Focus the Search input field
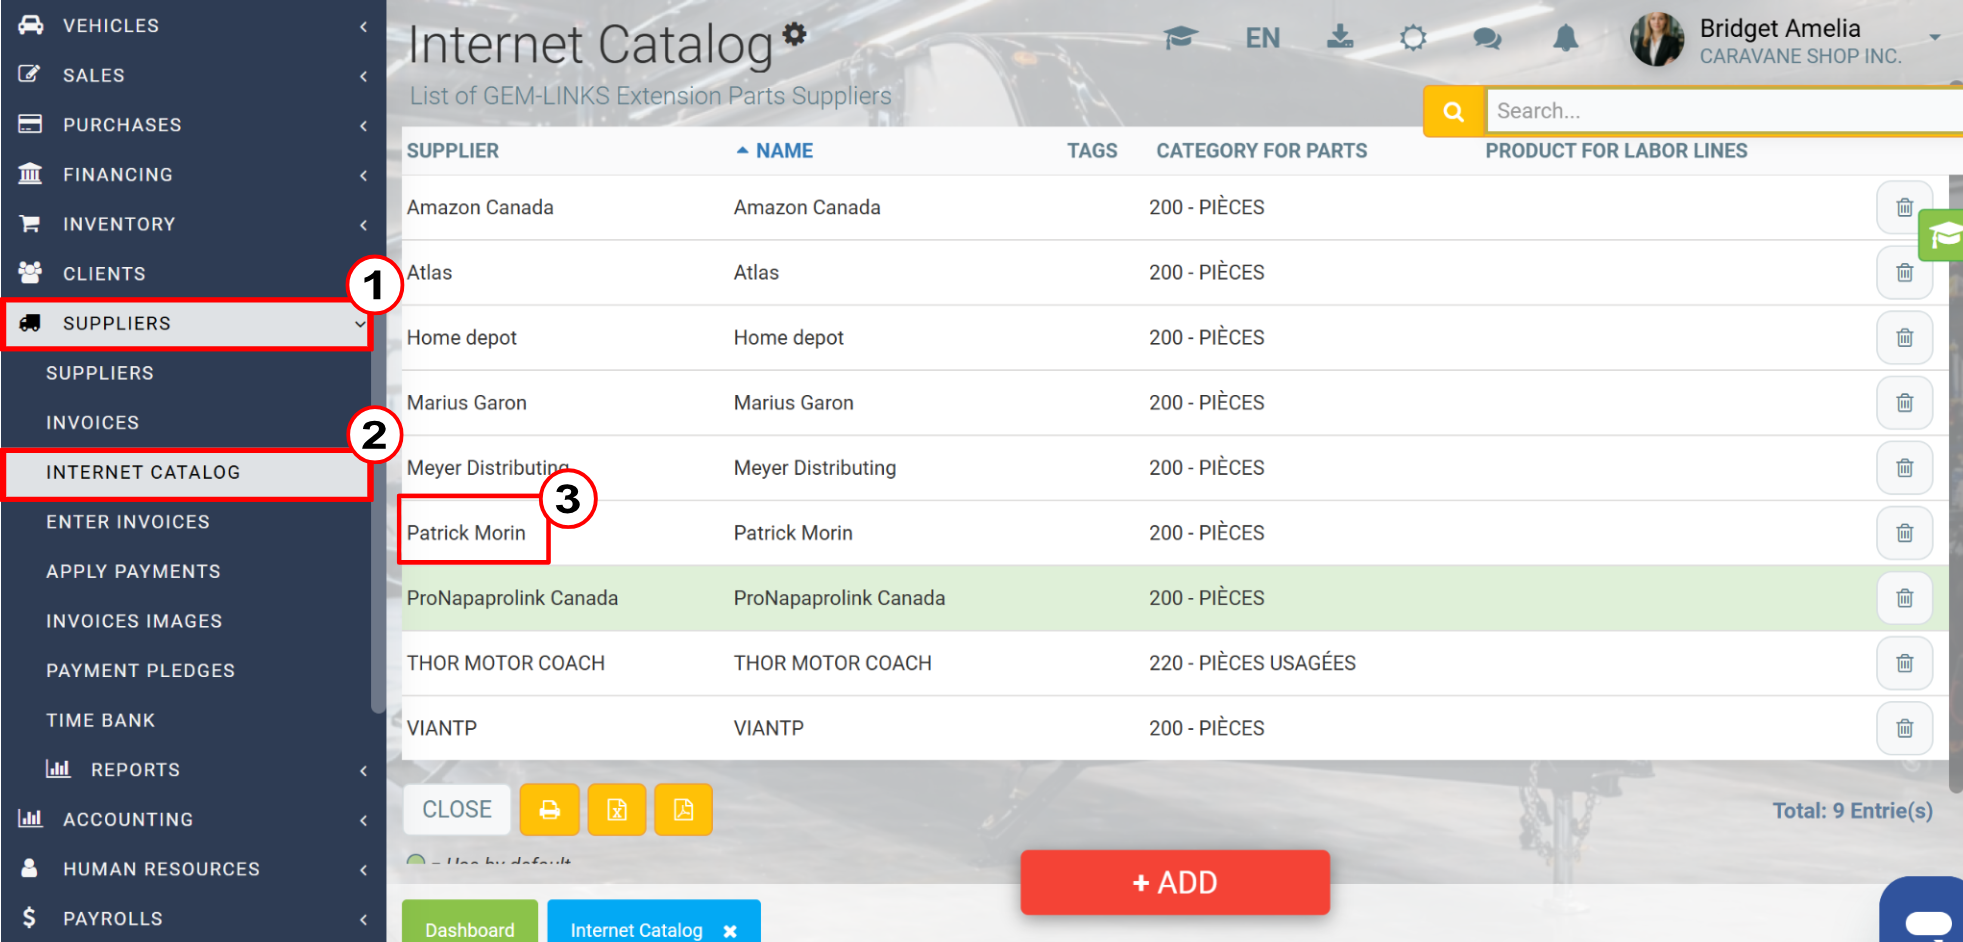Screen dimensions: 1963x942 [x=1724, y=111]
